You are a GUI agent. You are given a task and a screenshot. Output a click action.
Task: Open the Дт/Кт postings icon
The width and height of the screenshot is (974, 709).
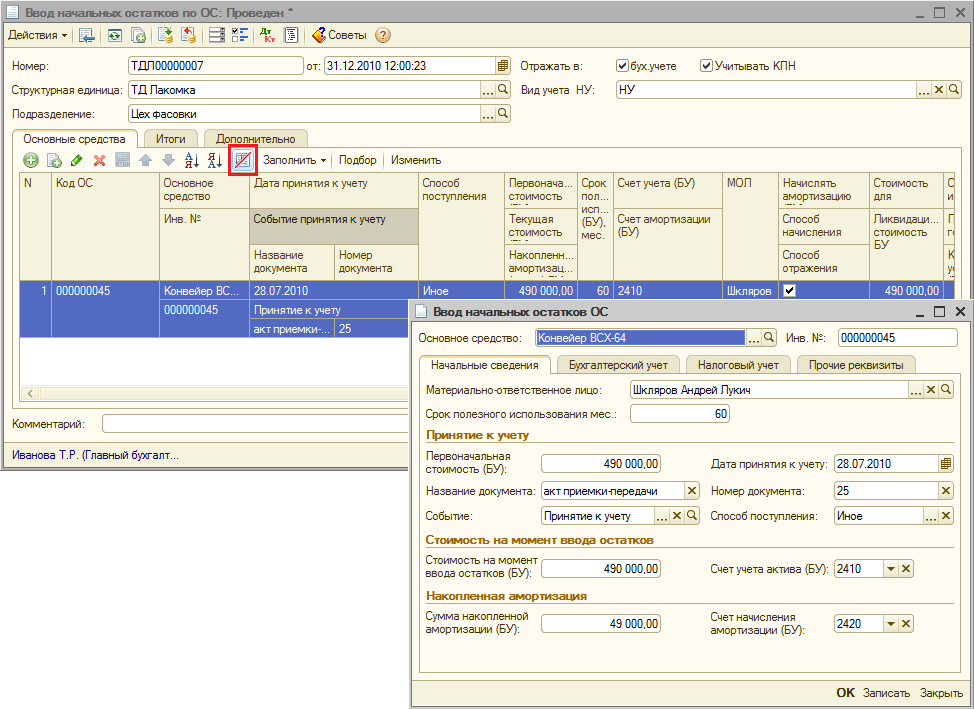point(267,35)
